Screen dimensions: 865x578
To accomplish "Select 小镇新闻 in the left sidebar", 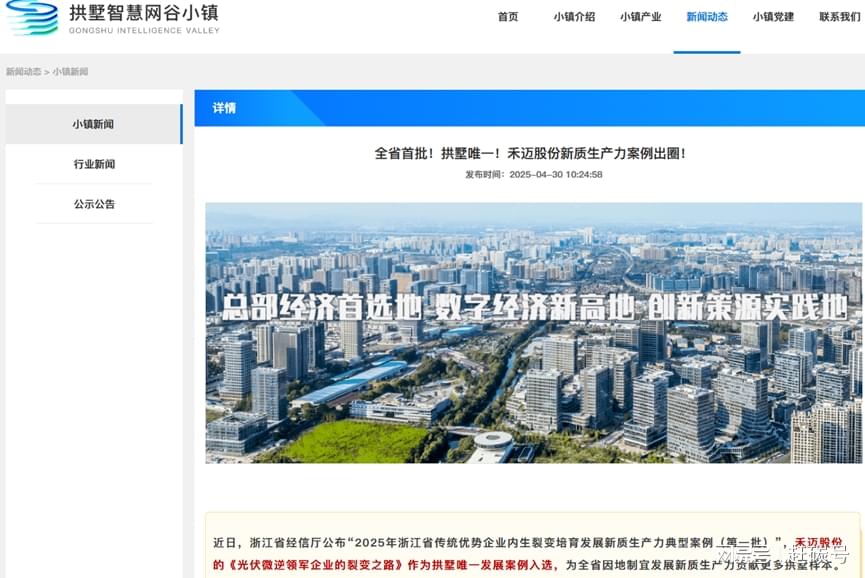I will pyautogui.click(x=93, y=124).
